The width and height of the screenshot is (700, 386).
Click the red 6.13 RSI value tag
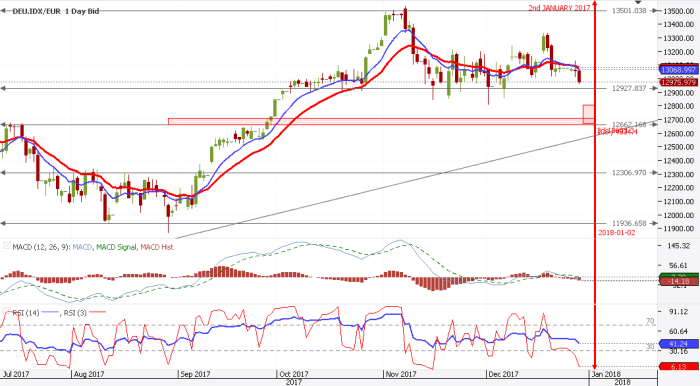click(x=679, y=367)
